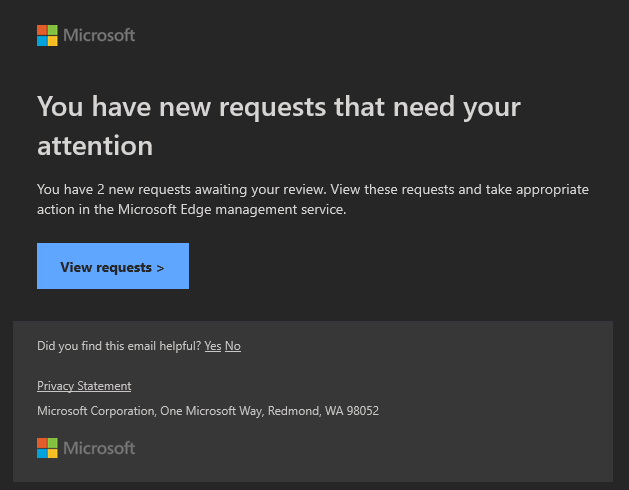Click the green square in the footer Microsoft logo
The width and height of the screenshot is (629, 490).
pos(53,442)
